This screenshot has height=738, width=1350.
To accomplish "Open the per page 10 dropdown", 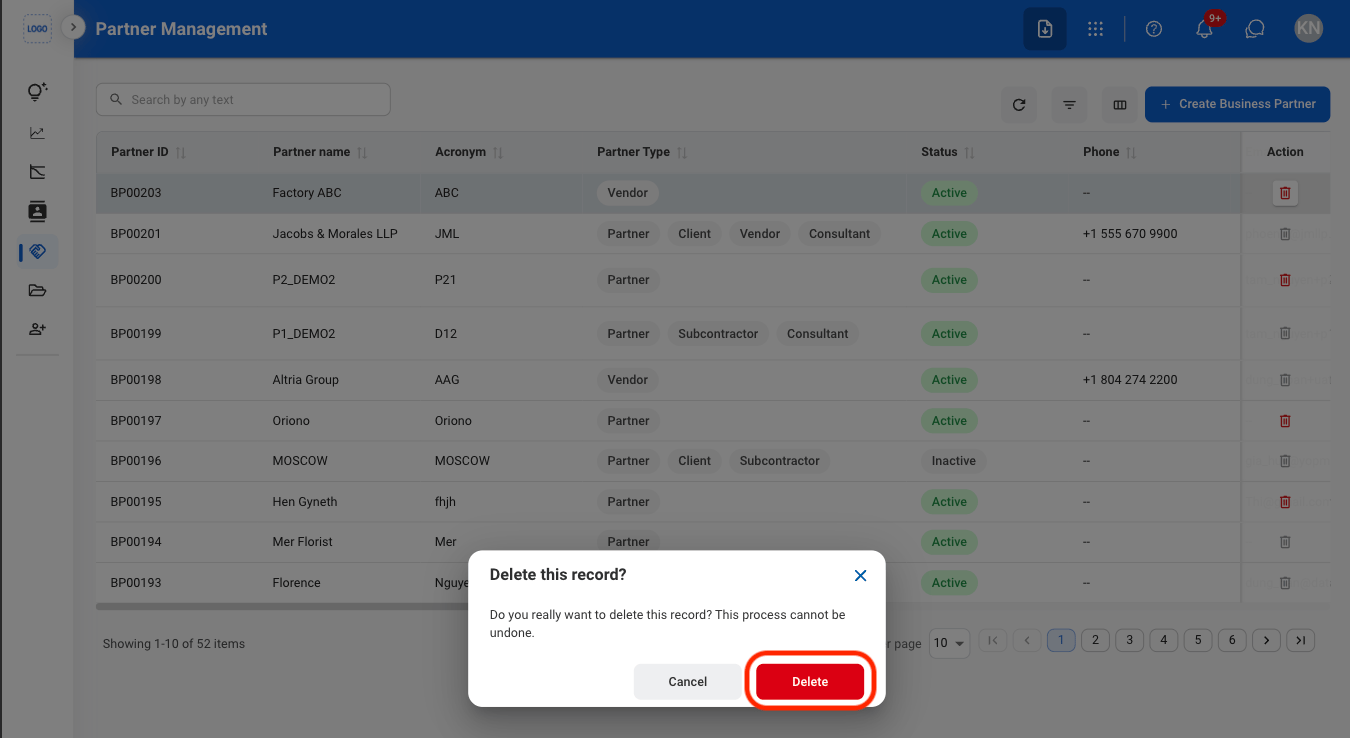I will pyautogui.click(x=950, y=643).
